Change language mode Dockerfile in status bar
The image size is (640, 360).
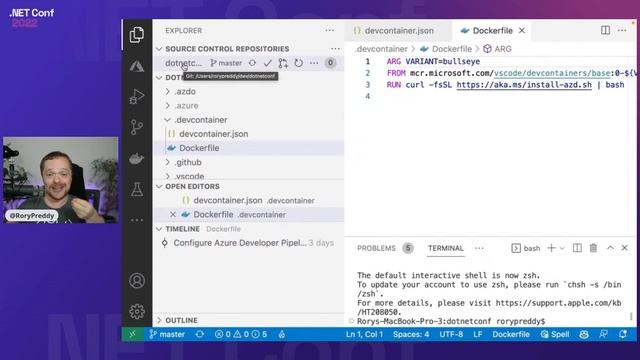click(x=511, y=334)
